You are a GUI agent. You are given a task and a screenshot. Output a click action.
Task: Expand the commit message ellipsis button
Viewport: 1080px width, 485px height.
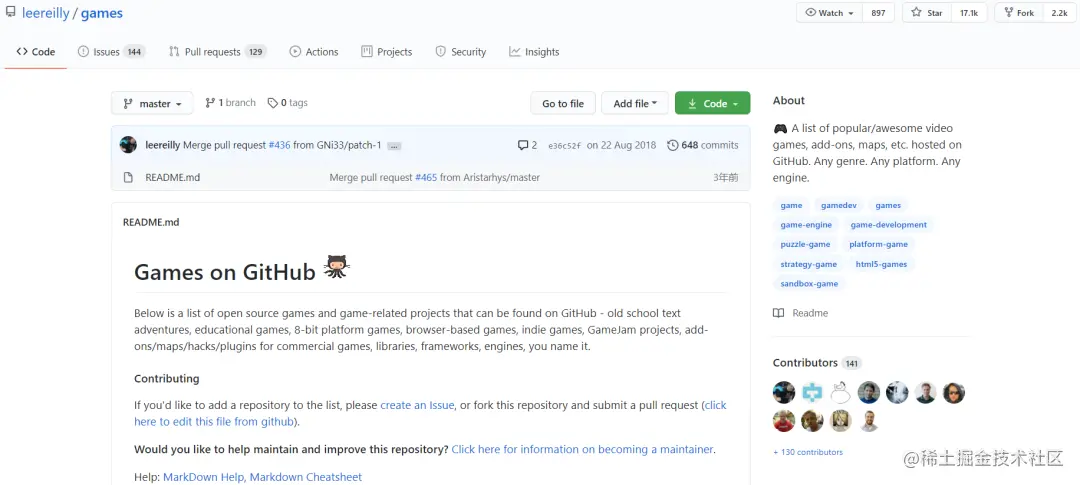[x=394, y=145]
